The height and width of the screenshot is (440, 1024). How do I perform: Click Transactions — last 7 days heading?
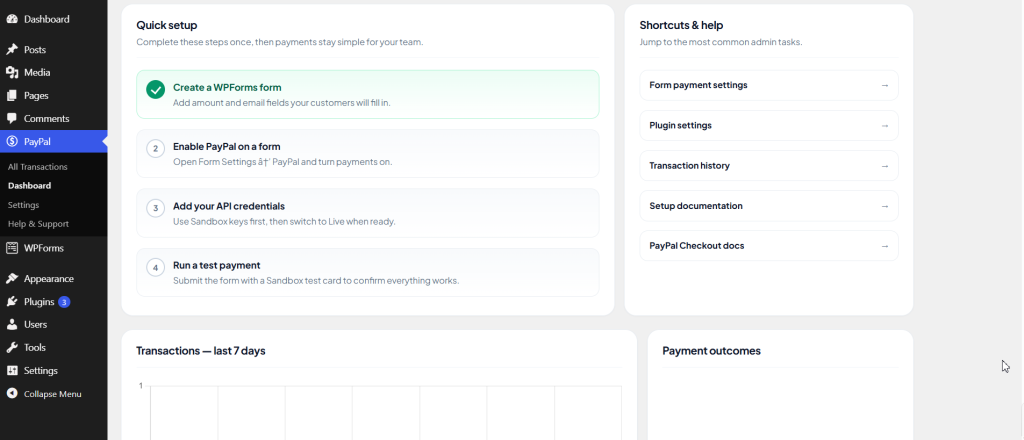pos(200,351)
